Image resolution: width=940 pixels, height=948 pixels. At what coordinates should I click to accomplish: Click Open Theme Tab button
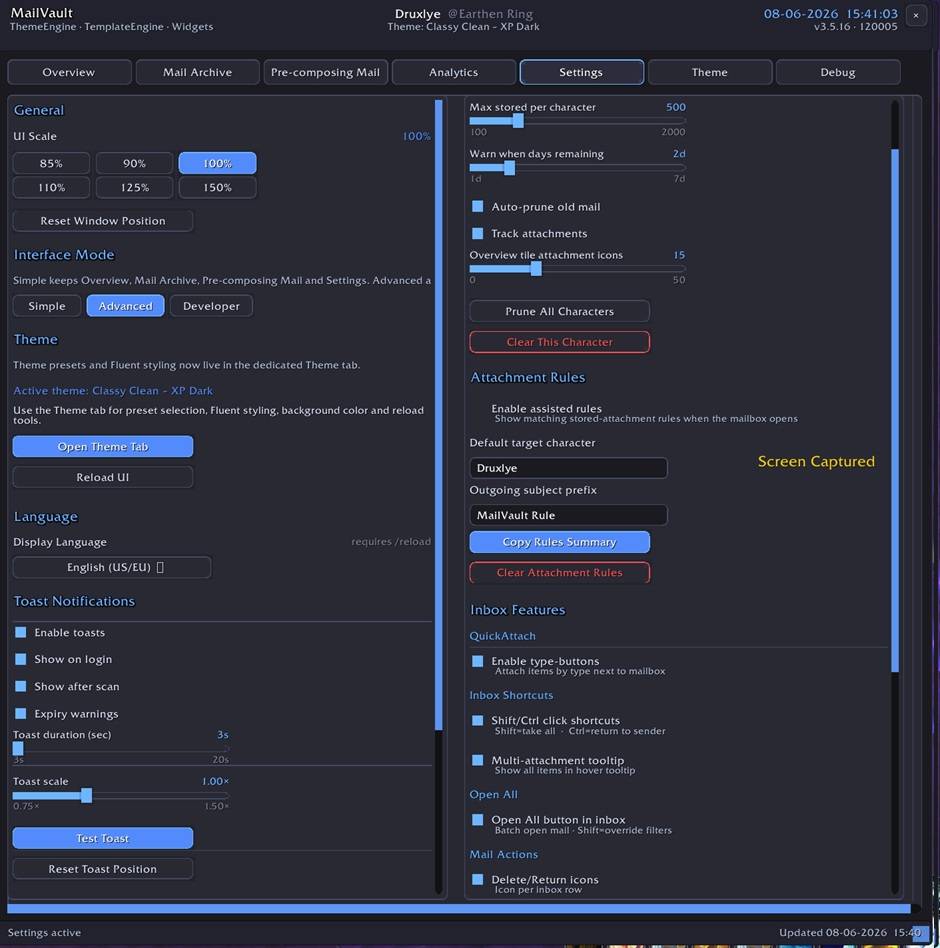click(103, 447)
